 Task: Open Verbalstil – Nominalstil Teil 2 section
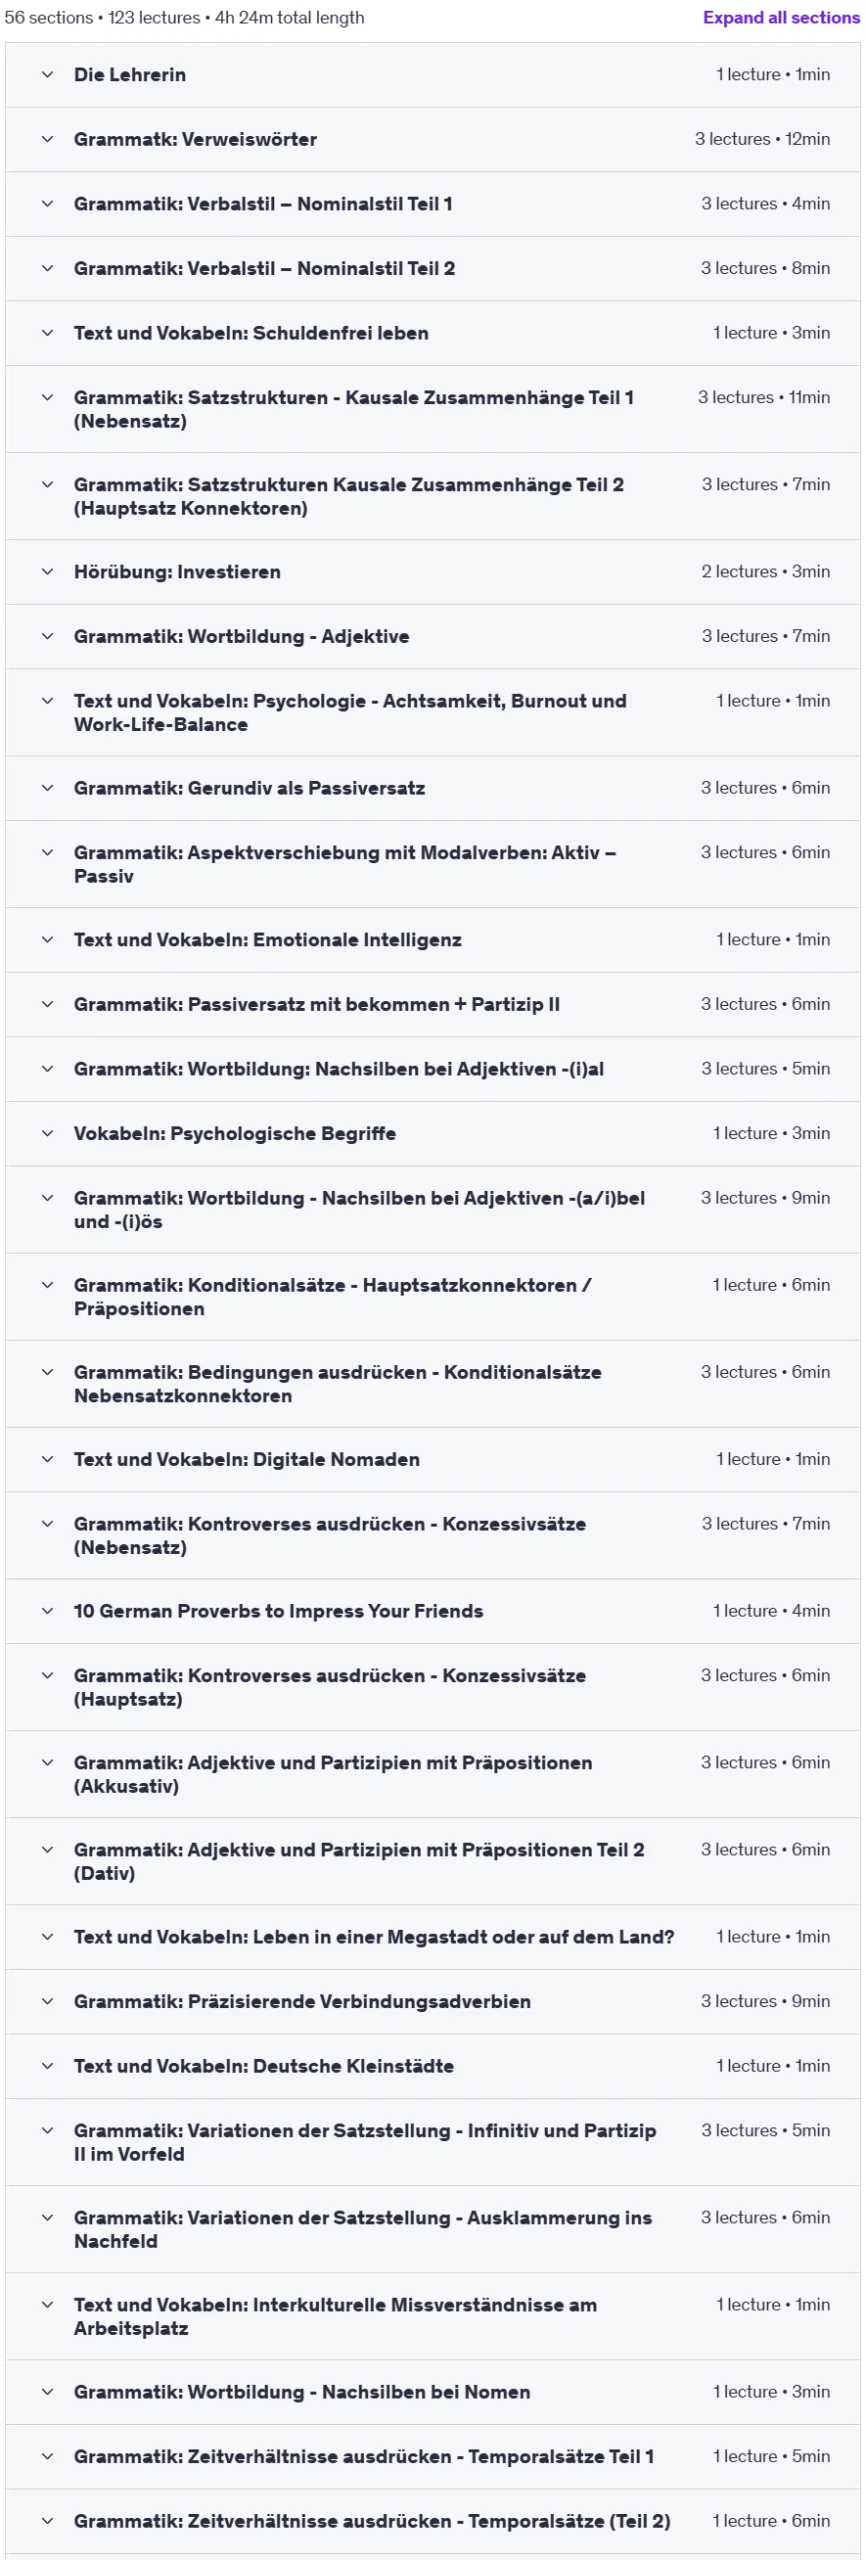pyautogui.click(x=264, y=268)
